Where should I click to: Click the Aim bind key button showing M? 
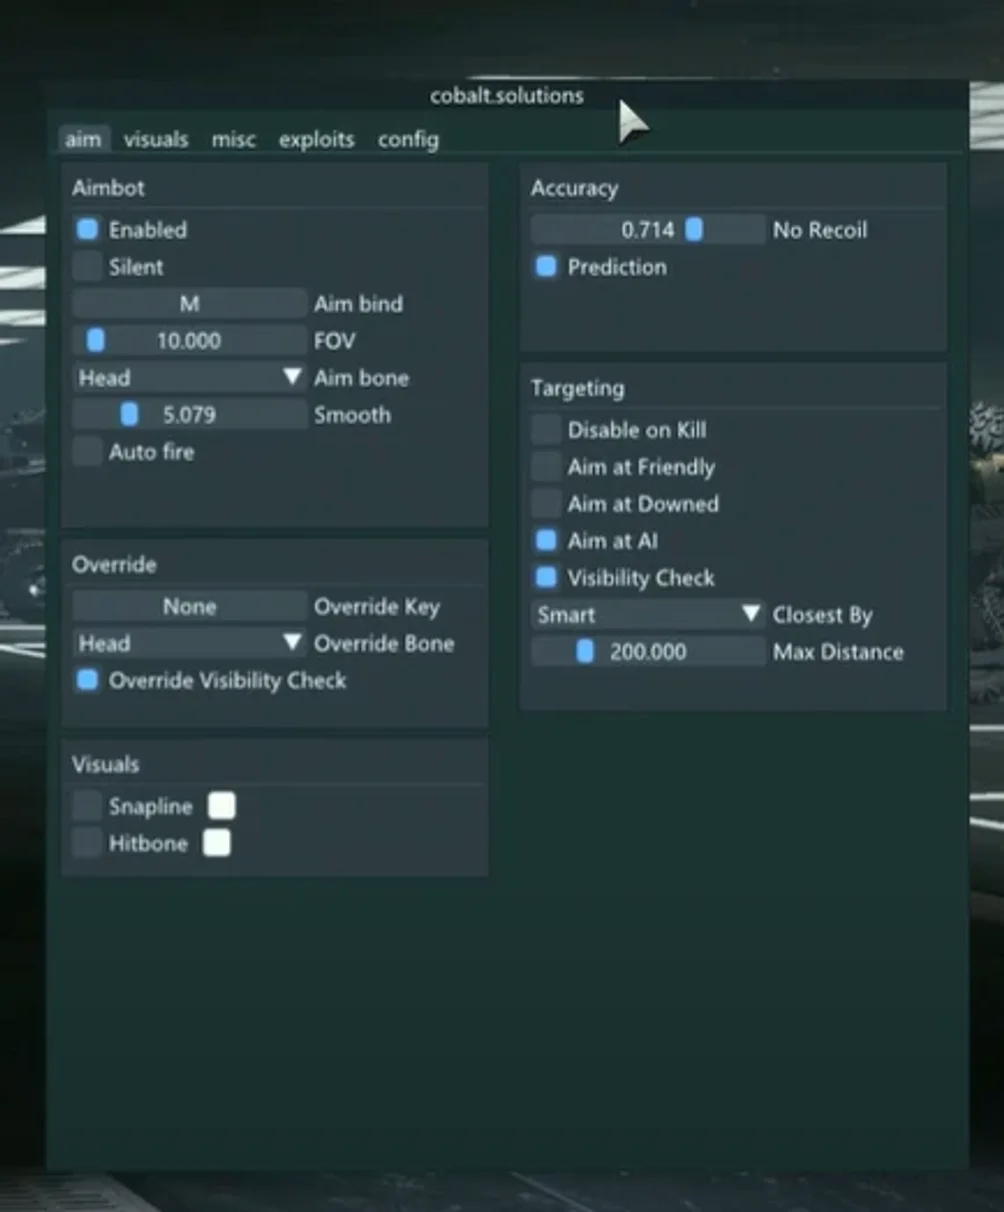tap(189, 303)
